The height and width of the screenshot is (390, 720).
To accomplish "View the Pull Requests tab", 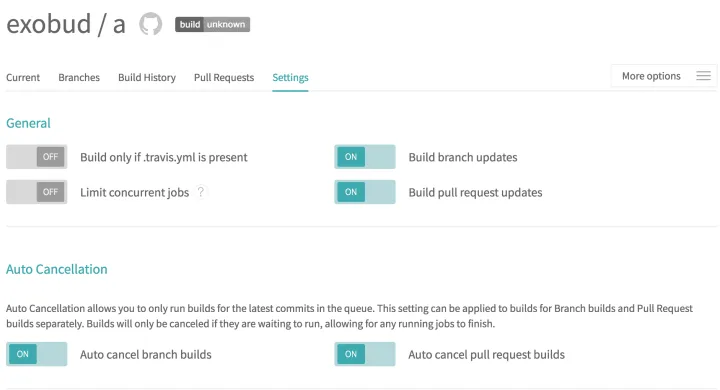I will coord(224,77).
